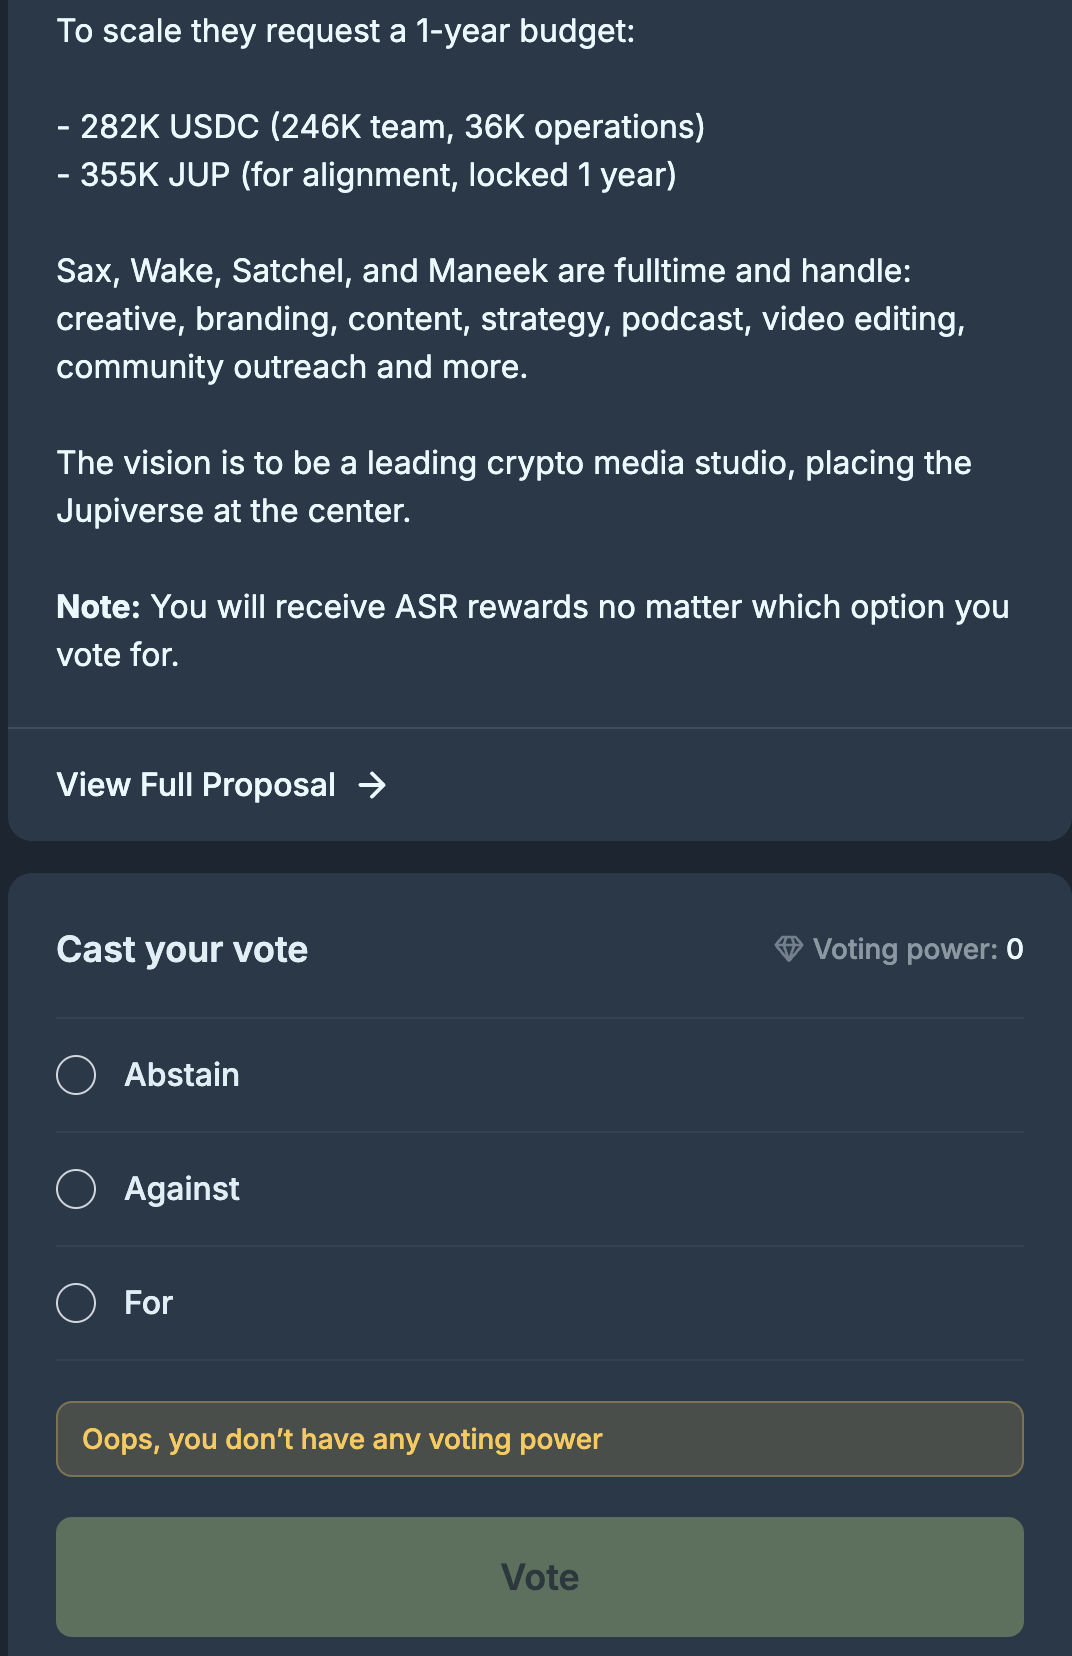Click the Sax, Wake, Satchel team paragraph
This screenshot has width=1072, height=1656.
pyautogui.click(x=510, y=319)
